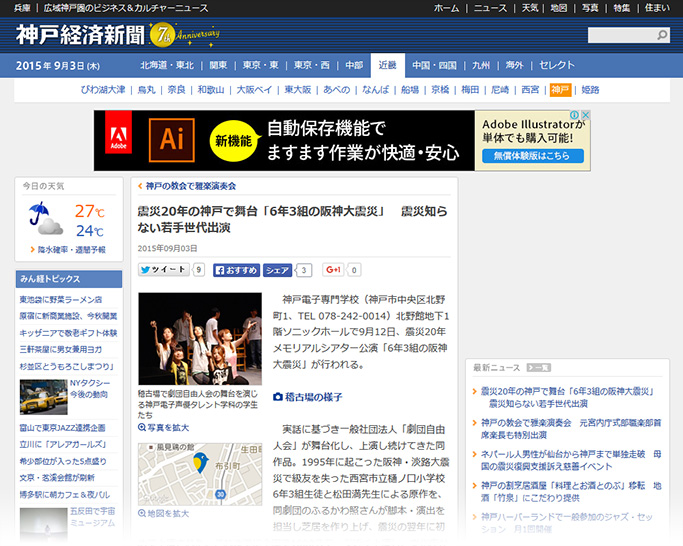Open 東池袋に野菜ラーメン店 topic
This screenshot has height=546, width=683.
click(61, 300)
